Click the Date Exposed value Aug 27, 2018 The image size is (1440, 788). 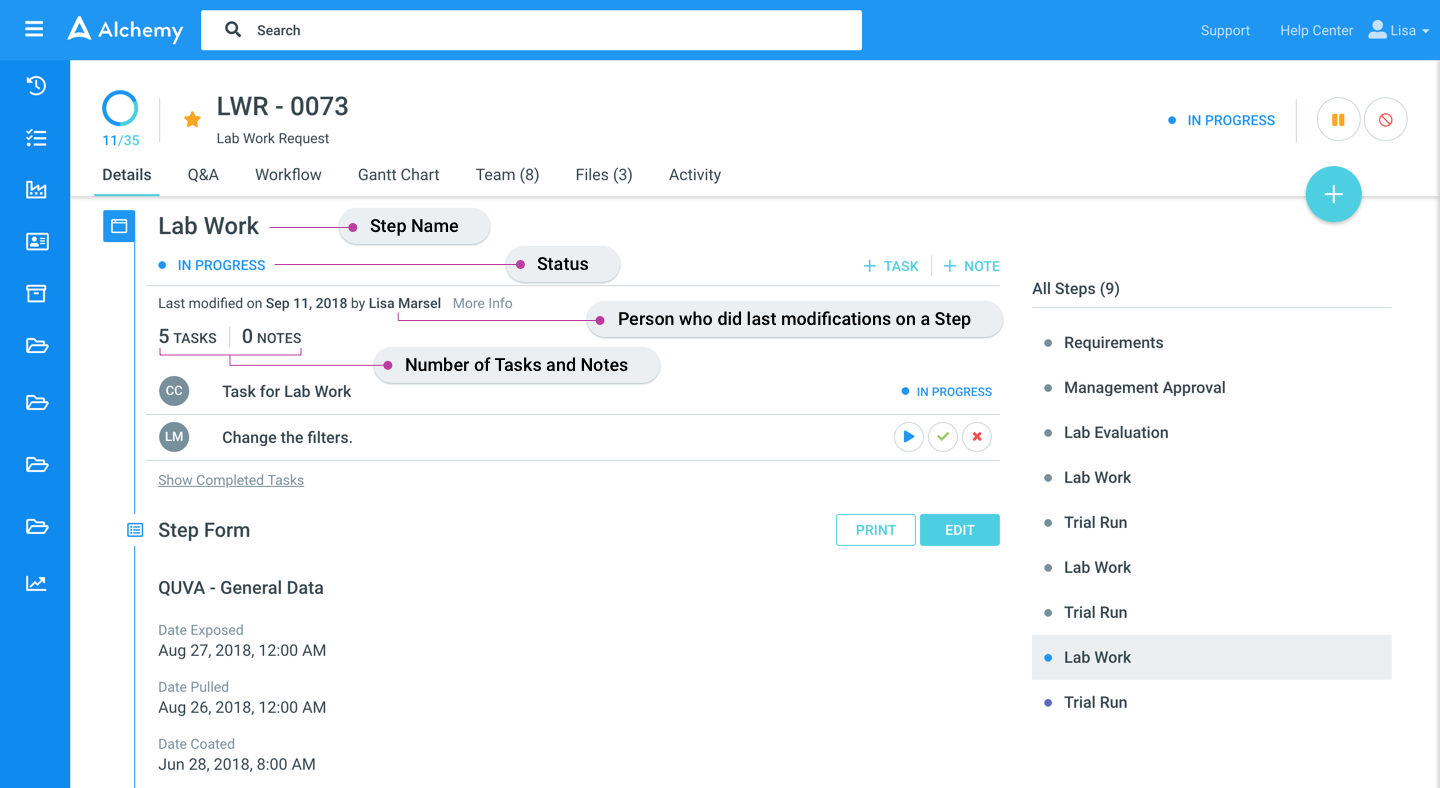point(242,650)
